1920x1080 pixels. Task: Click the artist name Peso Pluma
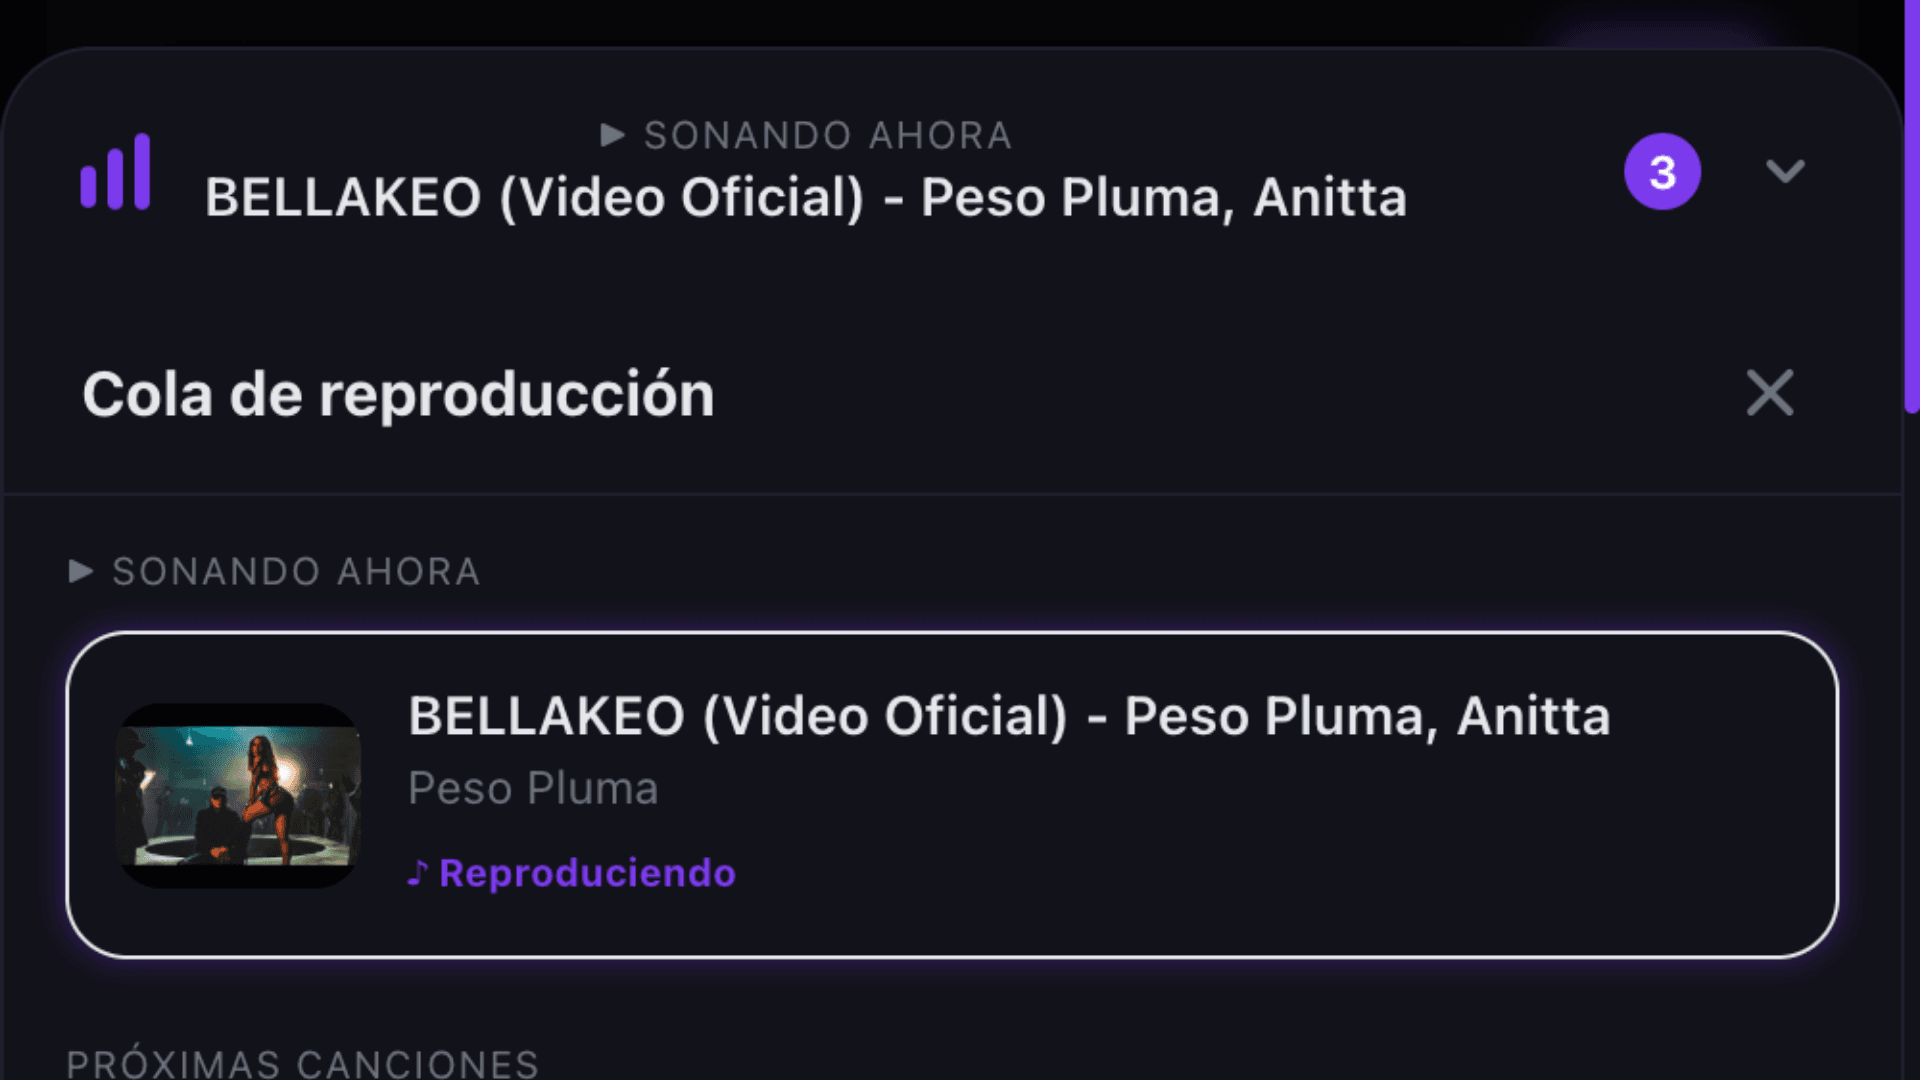coord(533,788)
